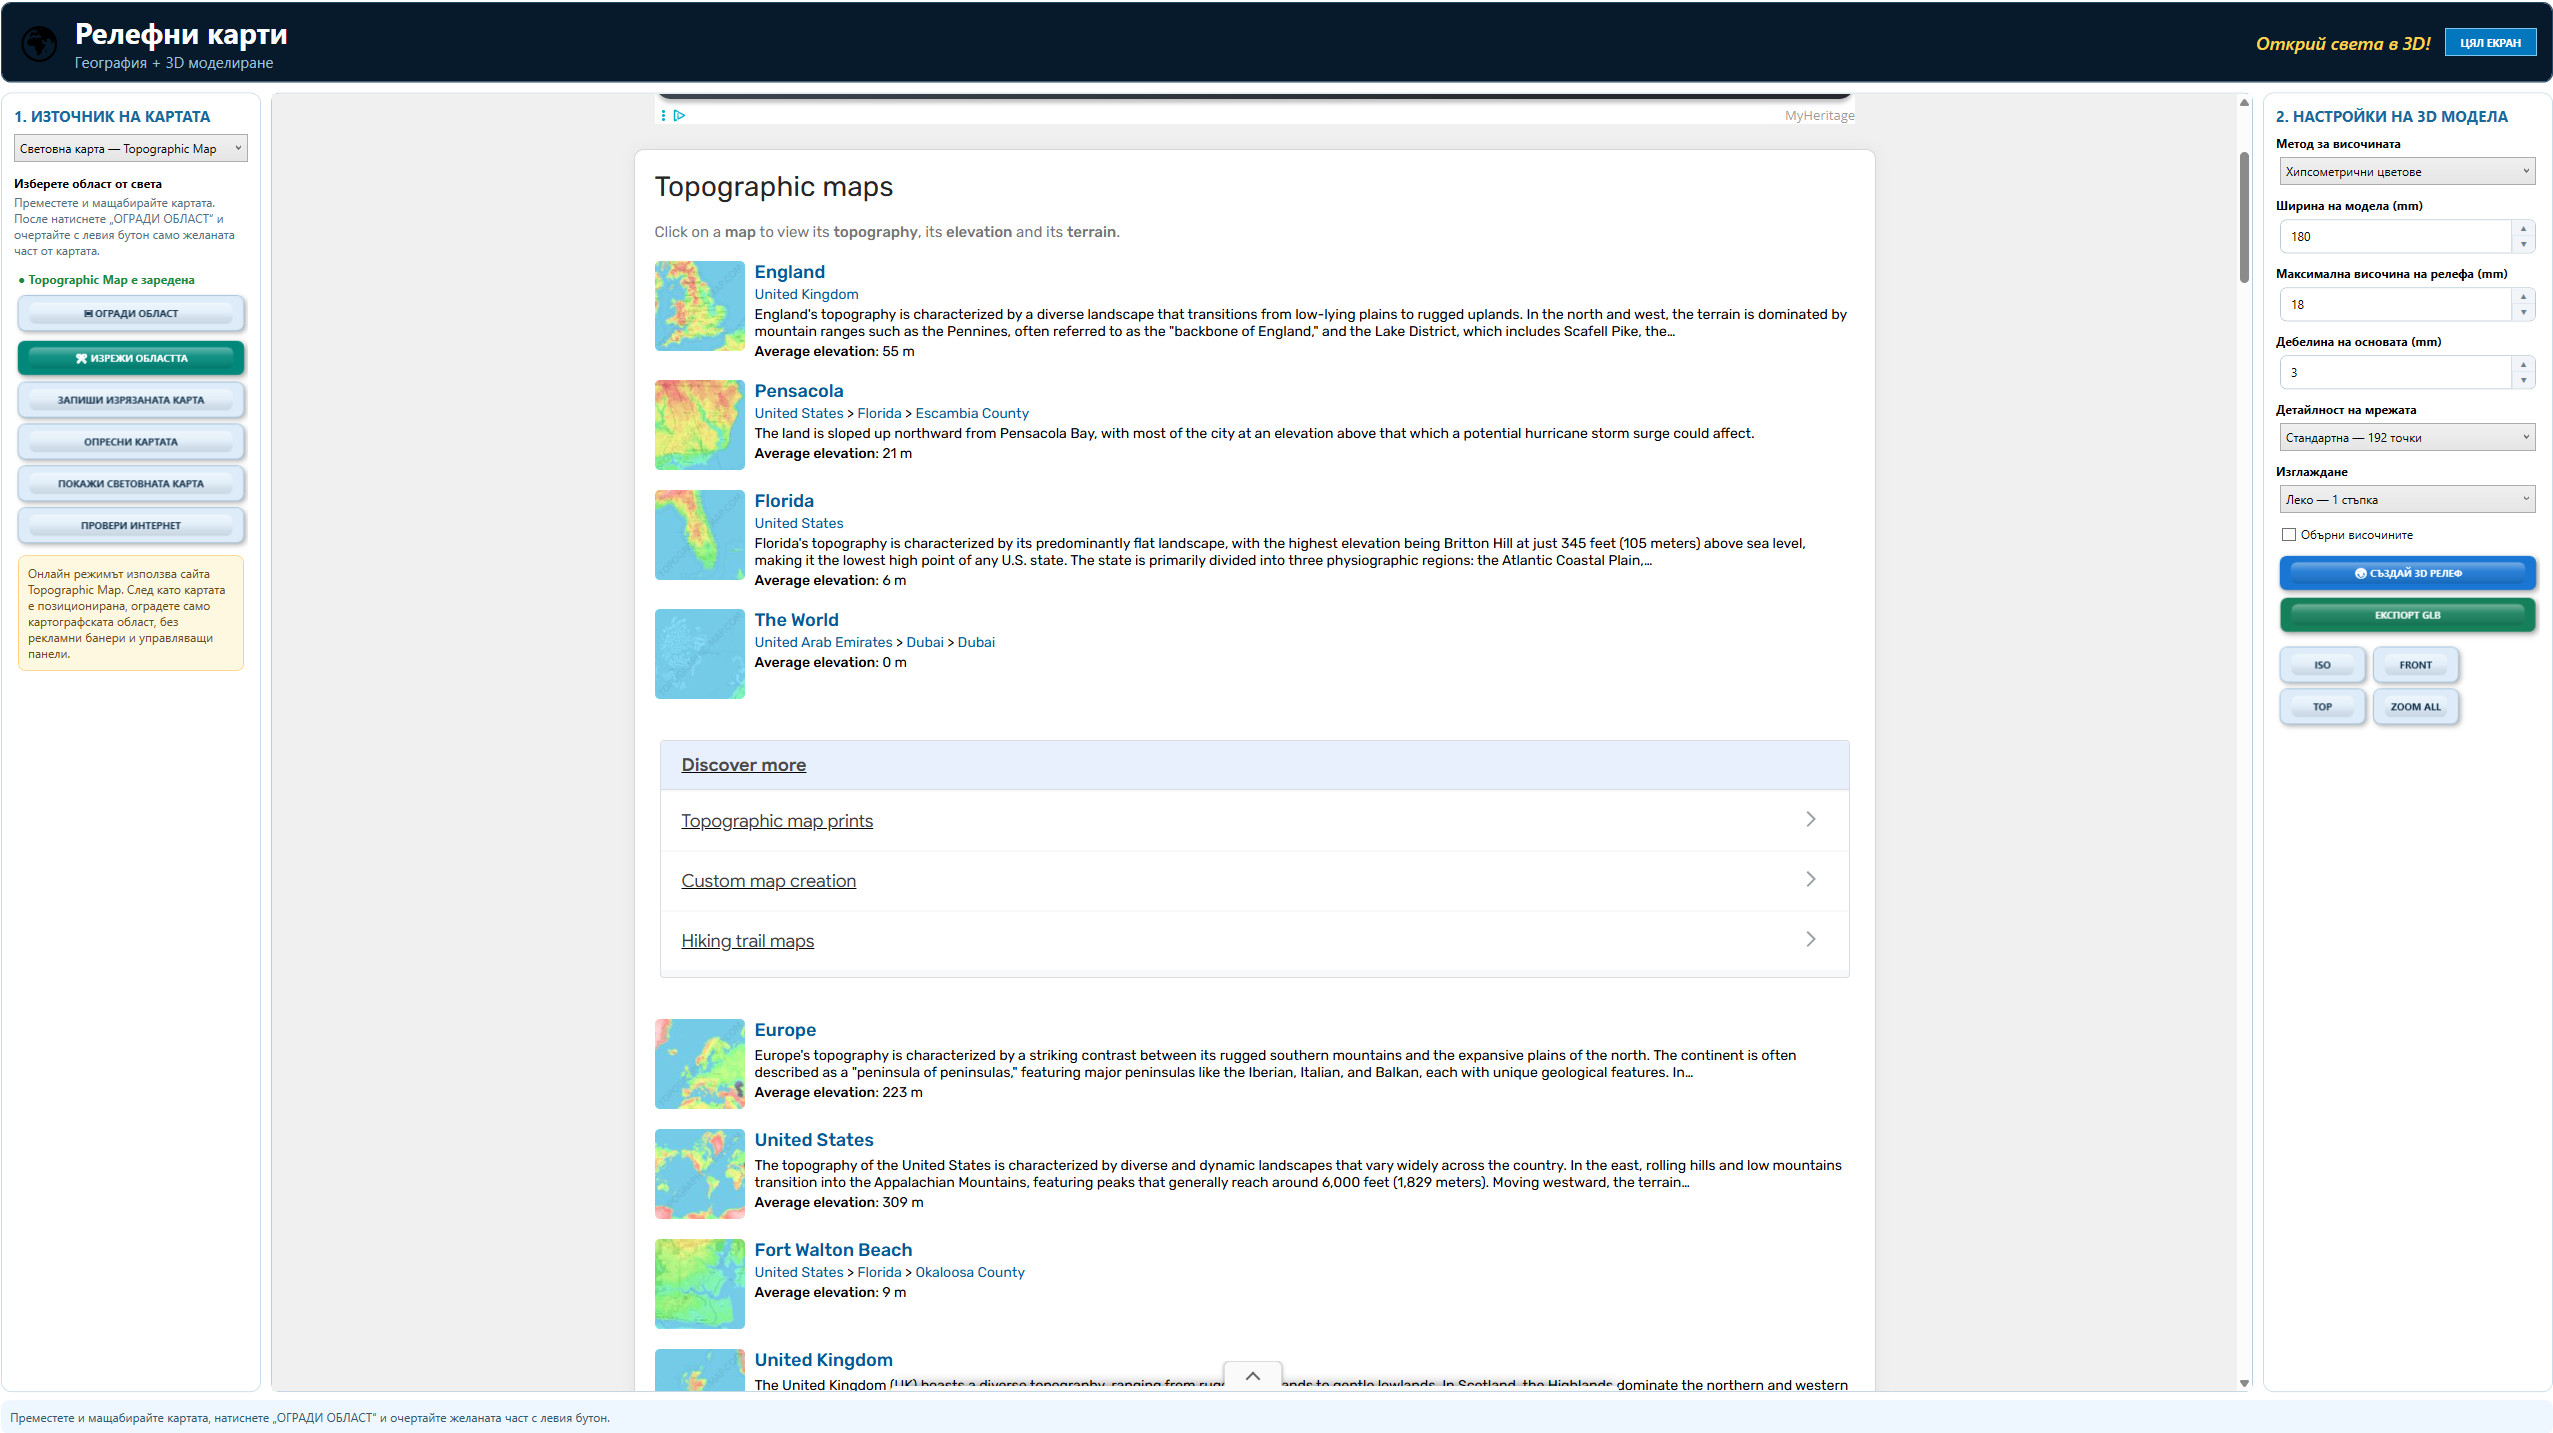Click the AdChoices triangle icon
This screenshot has height=1433, width=2553.
680,116
